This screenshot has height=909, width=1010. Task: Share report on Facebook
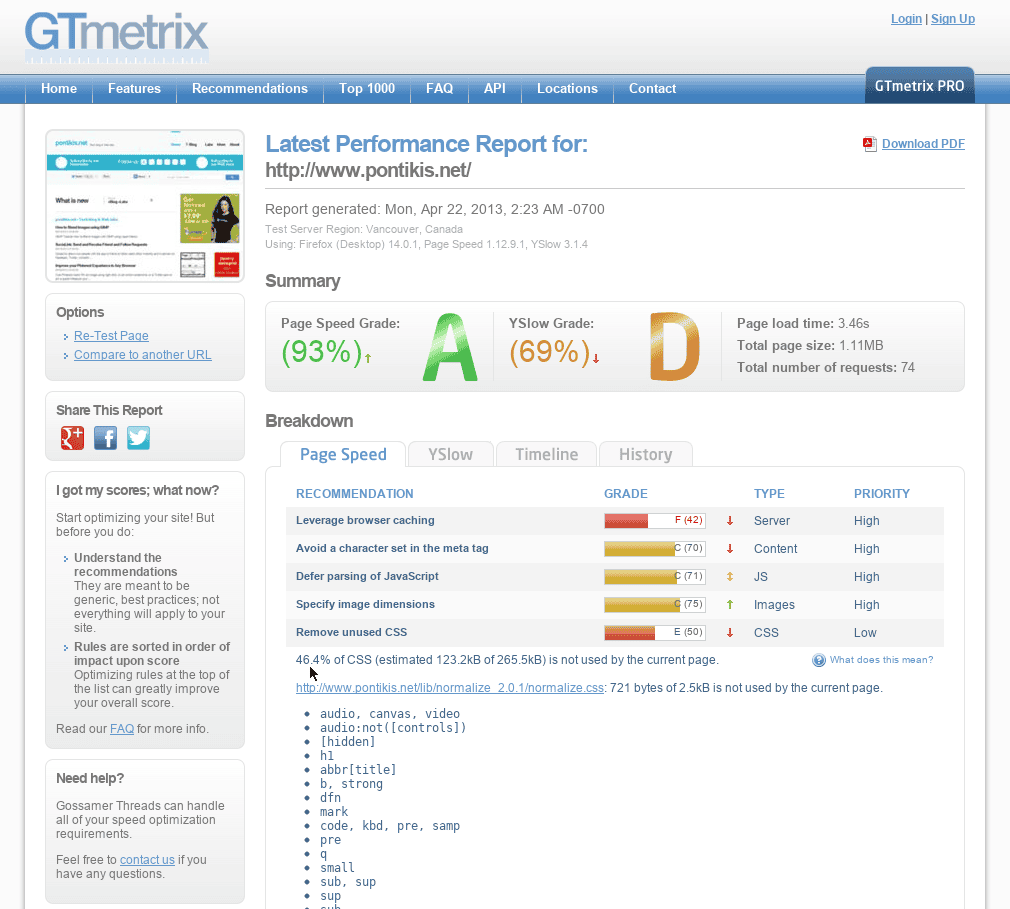click(x=106, y=438)
